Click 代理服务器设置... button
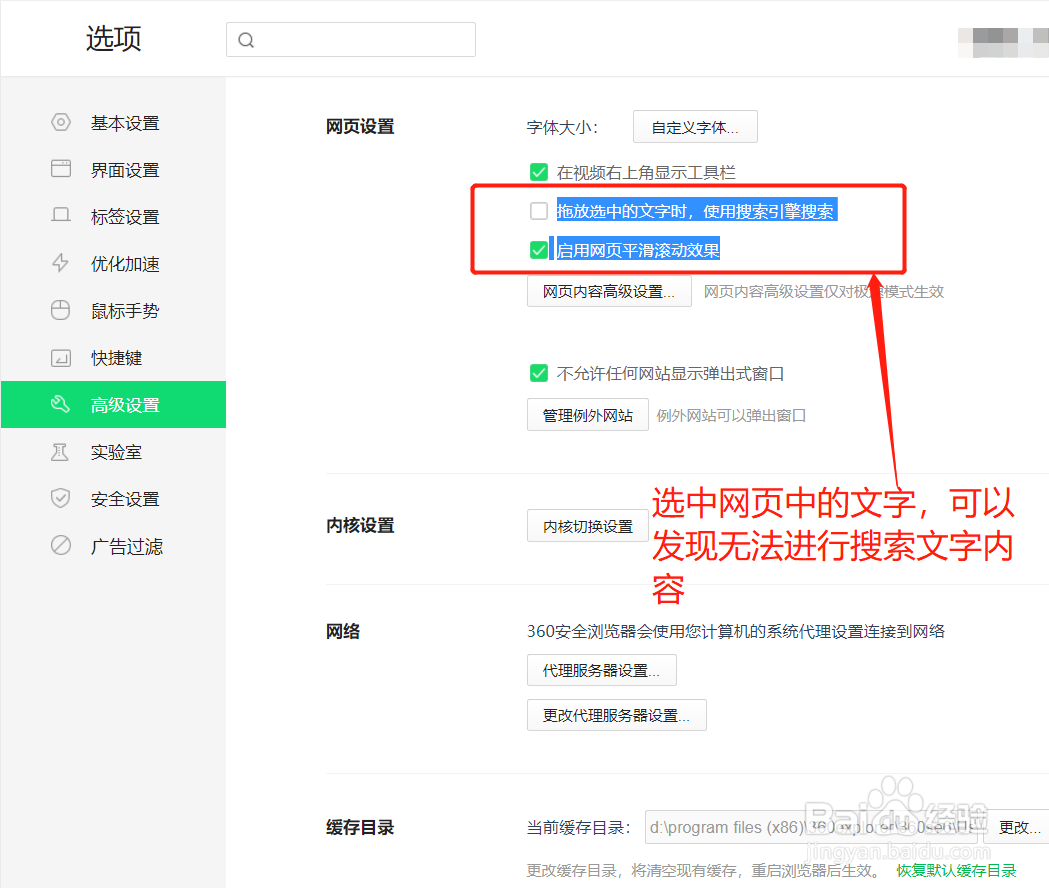Screen dimensions: 1049x888 (x=601, y=670)
